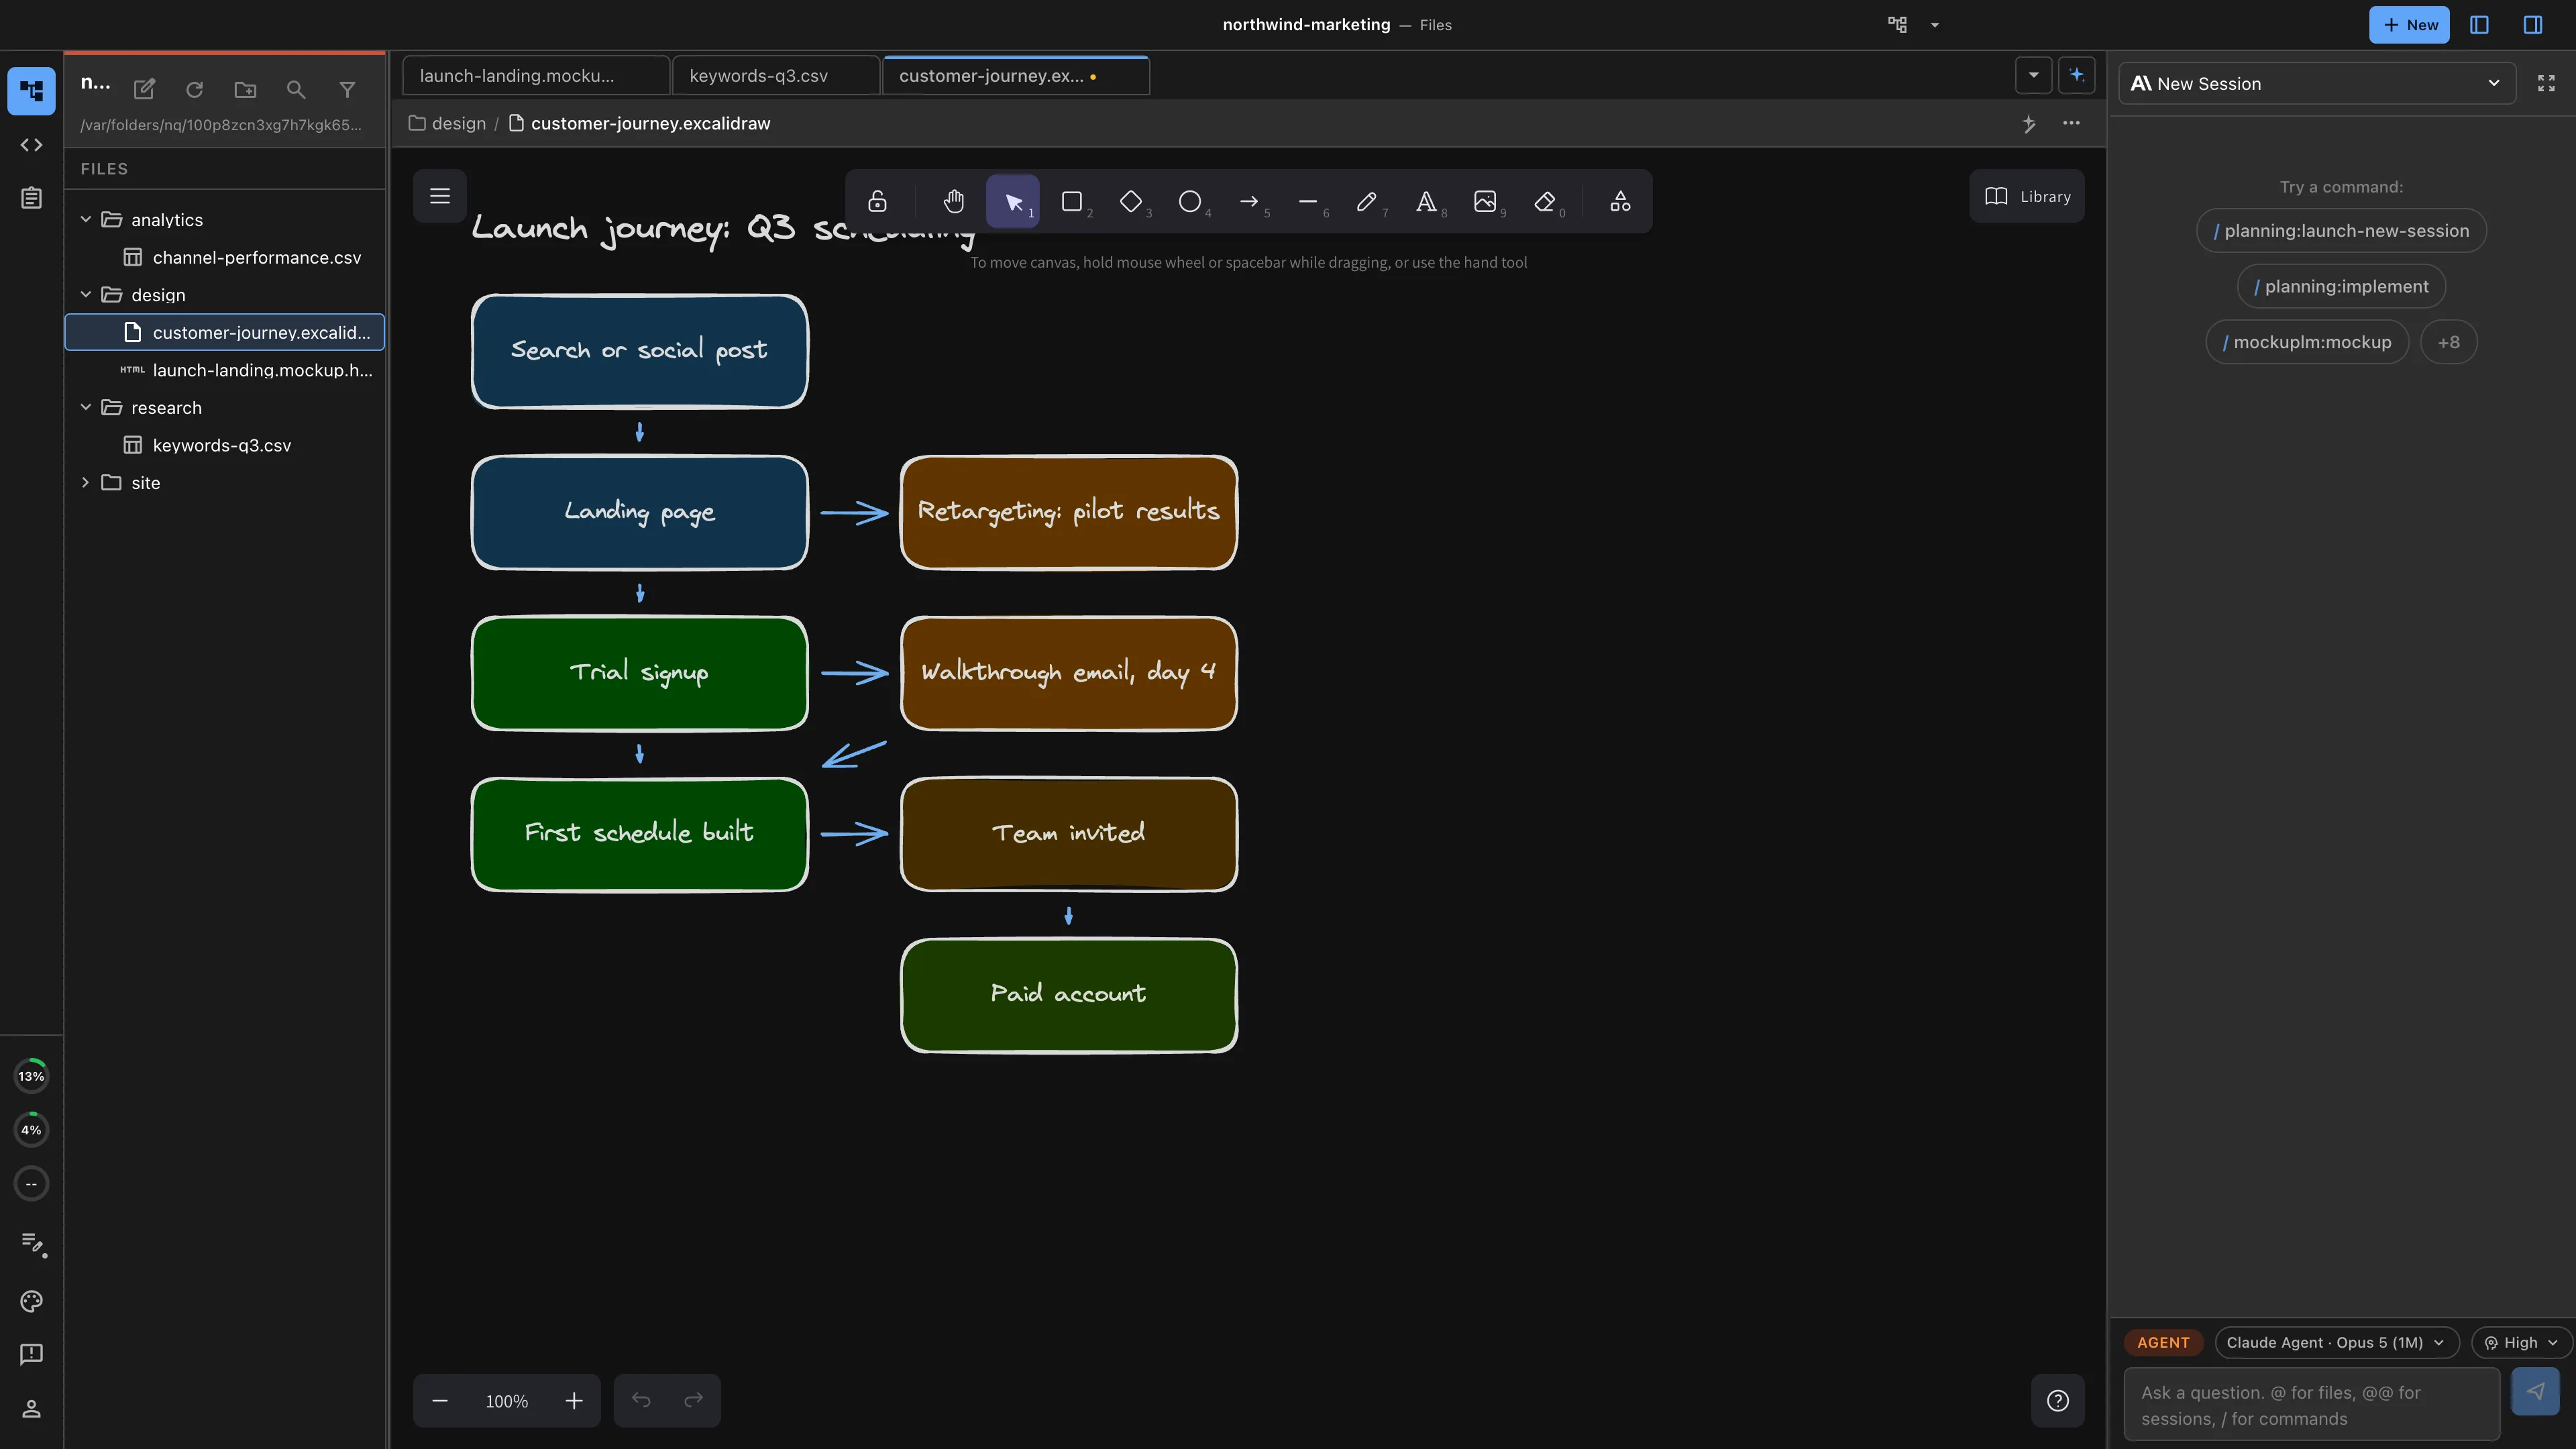Toggle the left sidebar panel
The width and height of the screenshot is (2576, 1449).
(2480, 25)
